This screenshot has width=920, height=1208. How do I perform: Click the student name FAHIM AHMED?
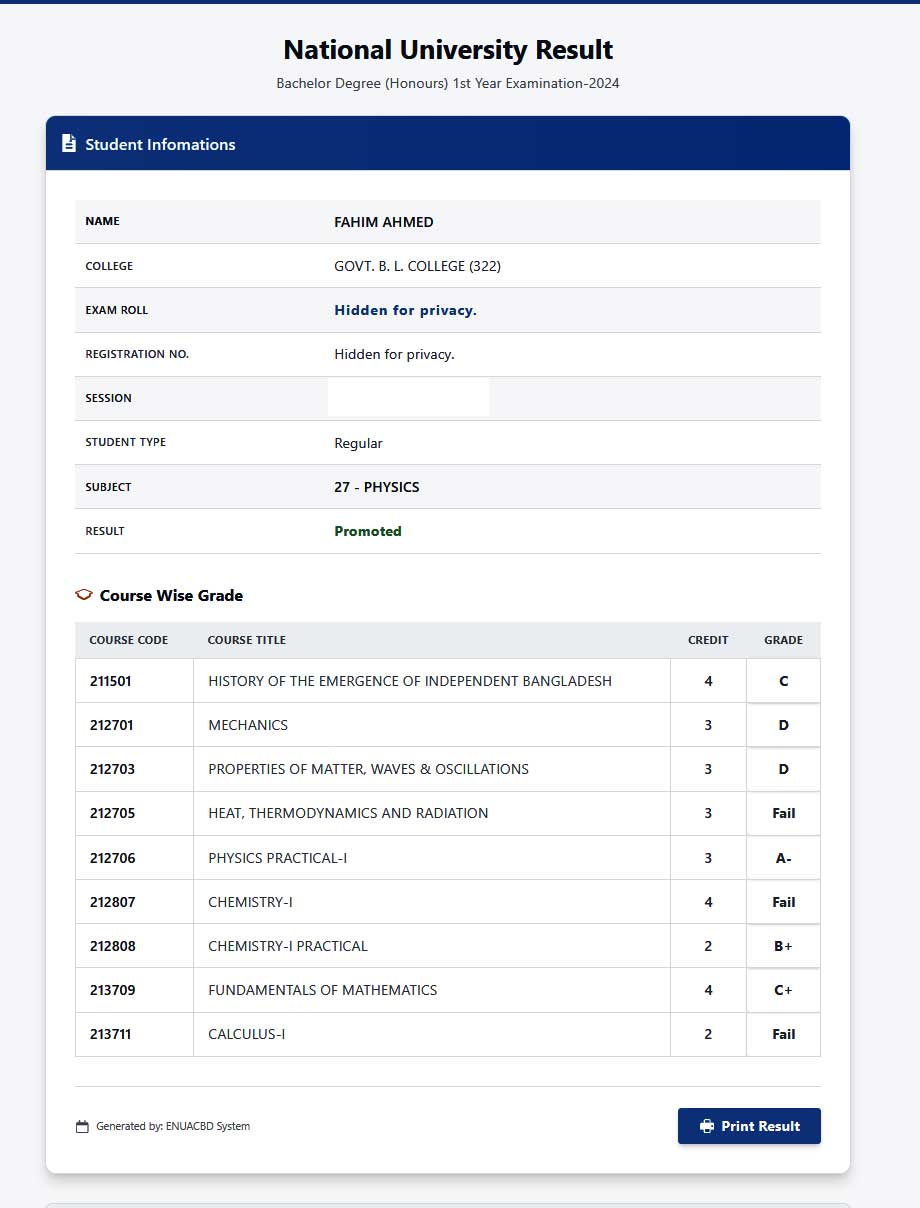pos(384,222)
